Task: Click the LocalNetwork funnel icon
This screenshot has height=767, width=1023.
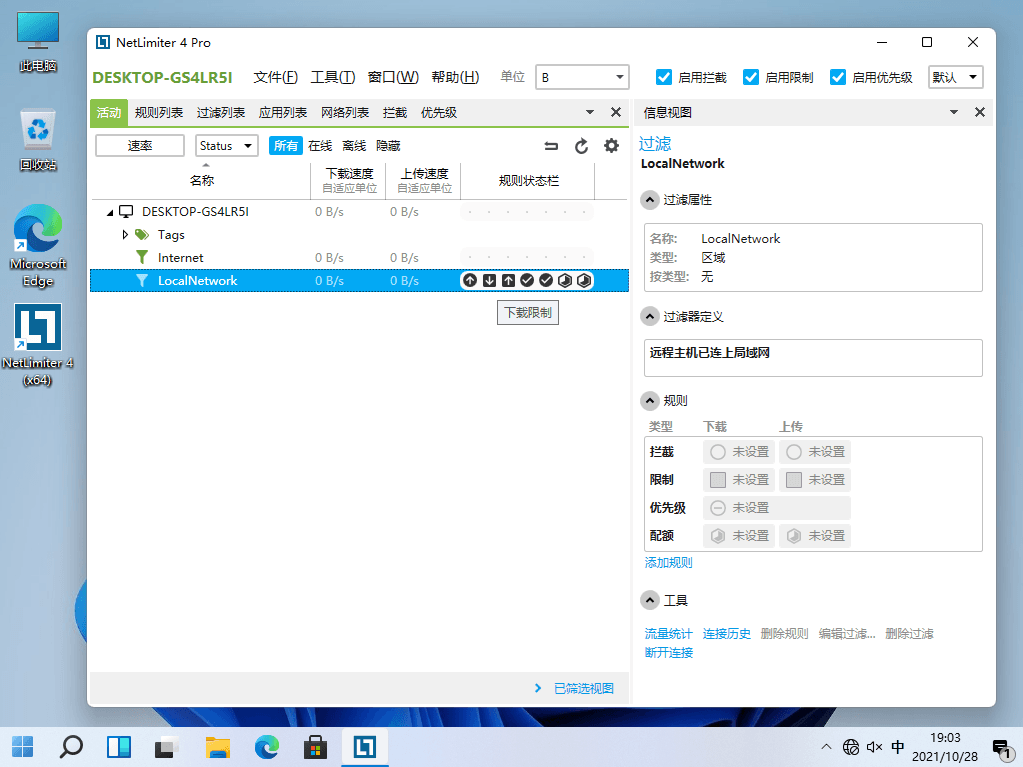Action: (x=142, y=280)
